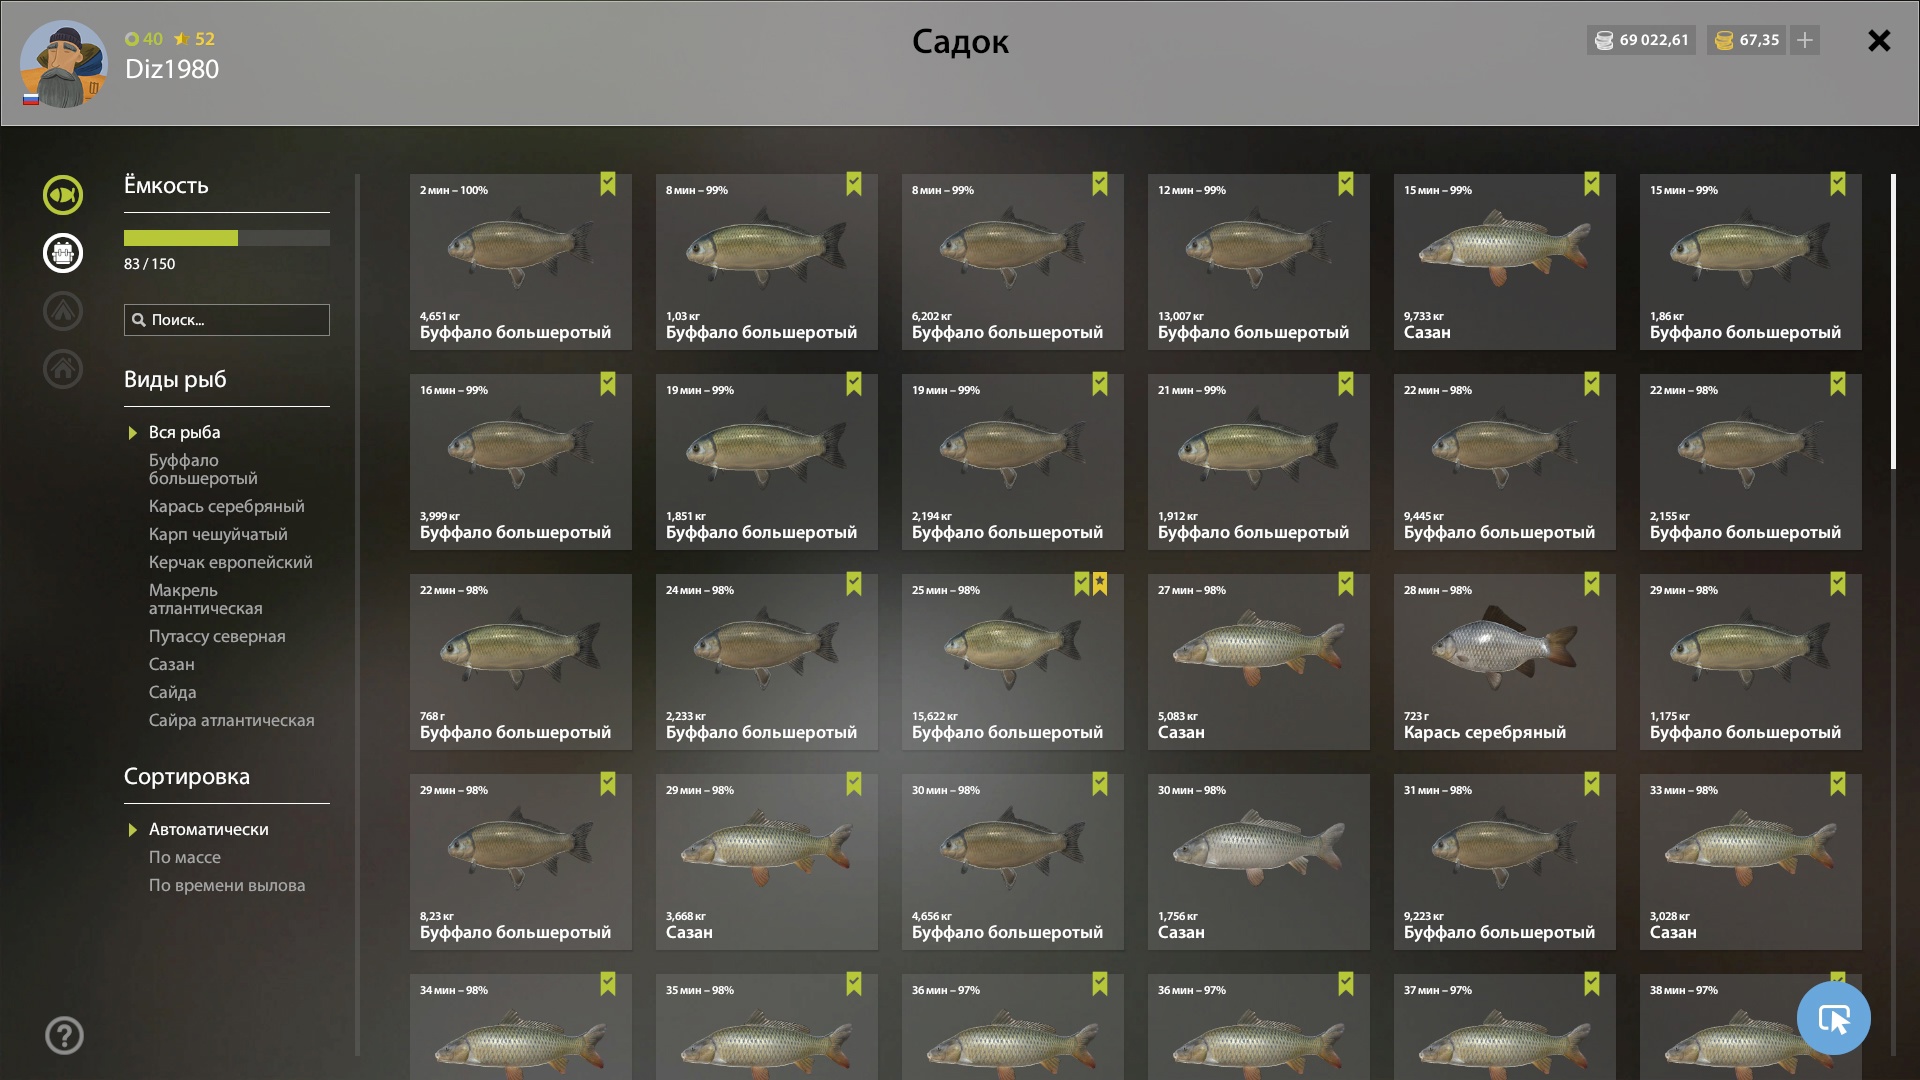The width and height of the screenshot is (1920, 1080).
Task: Click the silver coins balance 69 022,61
Action: 1641,40
